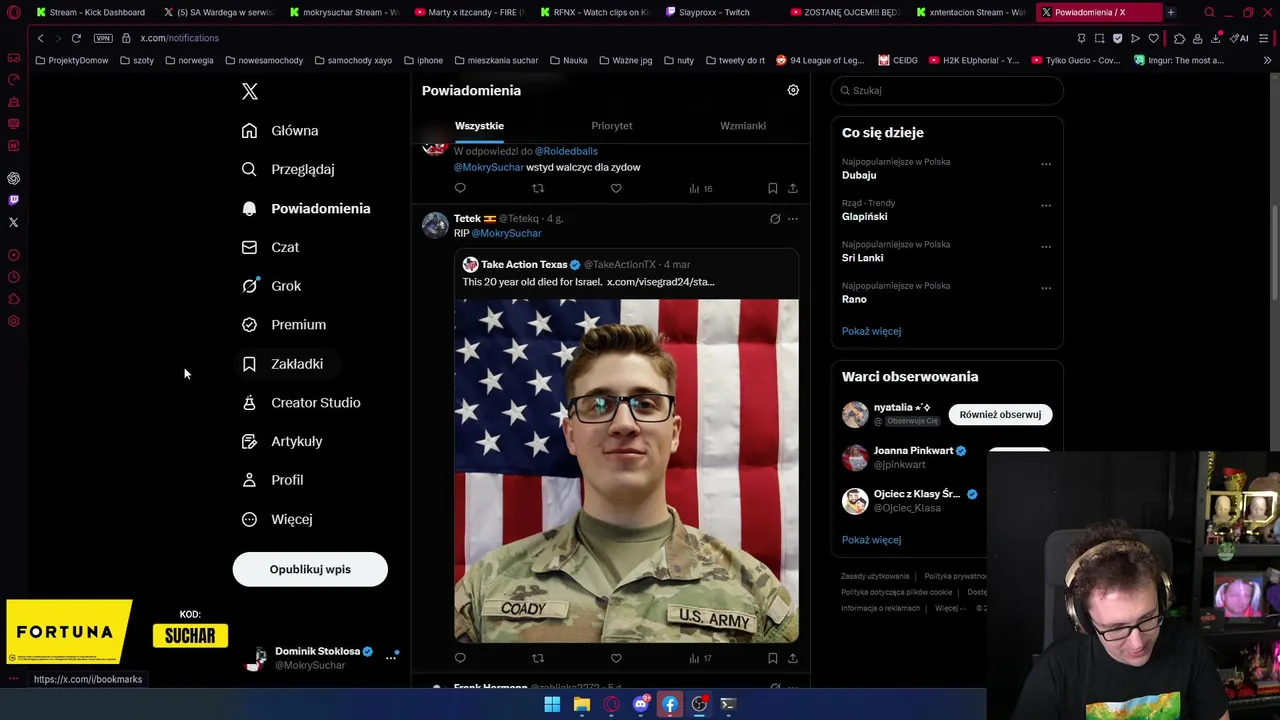
Task: Open Twitch in Opera sidebar
Action: pyautogui.click(x=14, y=200)
